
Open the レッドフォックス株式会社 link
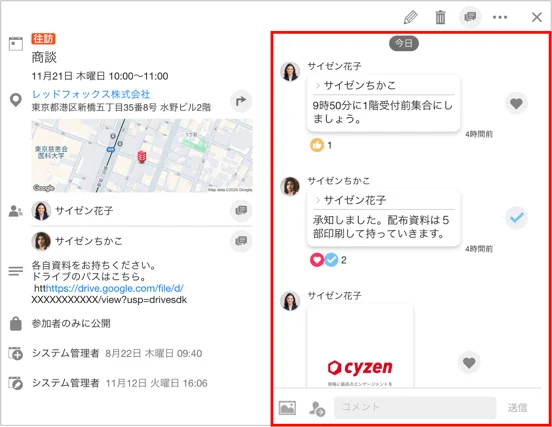coord(91,94)
